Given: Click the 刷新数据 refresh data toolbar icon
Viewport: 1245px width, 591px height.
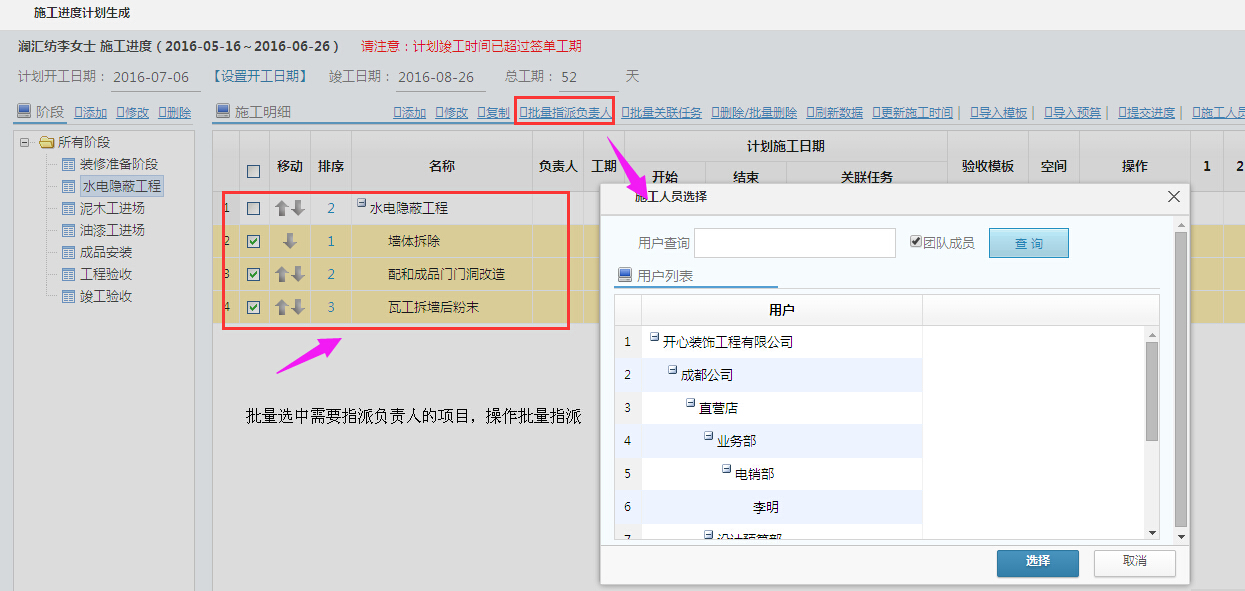Looking at the screenshot, I should coord(834,112).
